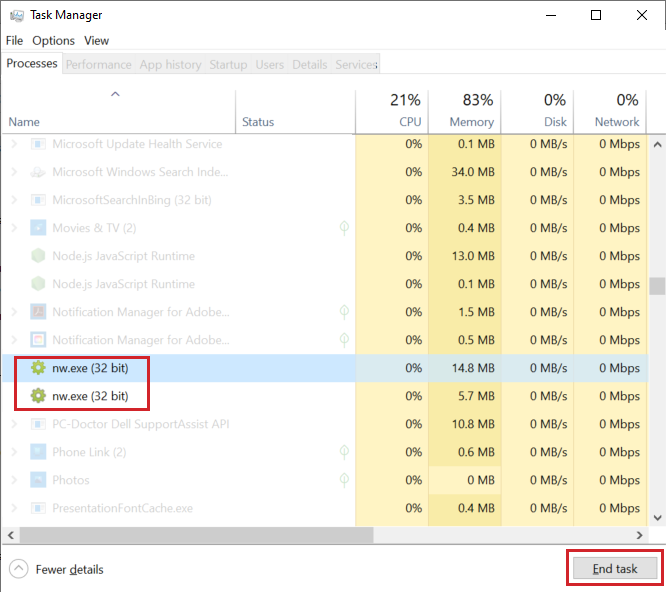Click icon of Node.js process using 13.0 MB
Viewport: 666px width, 592px height.
click(38, 256)
